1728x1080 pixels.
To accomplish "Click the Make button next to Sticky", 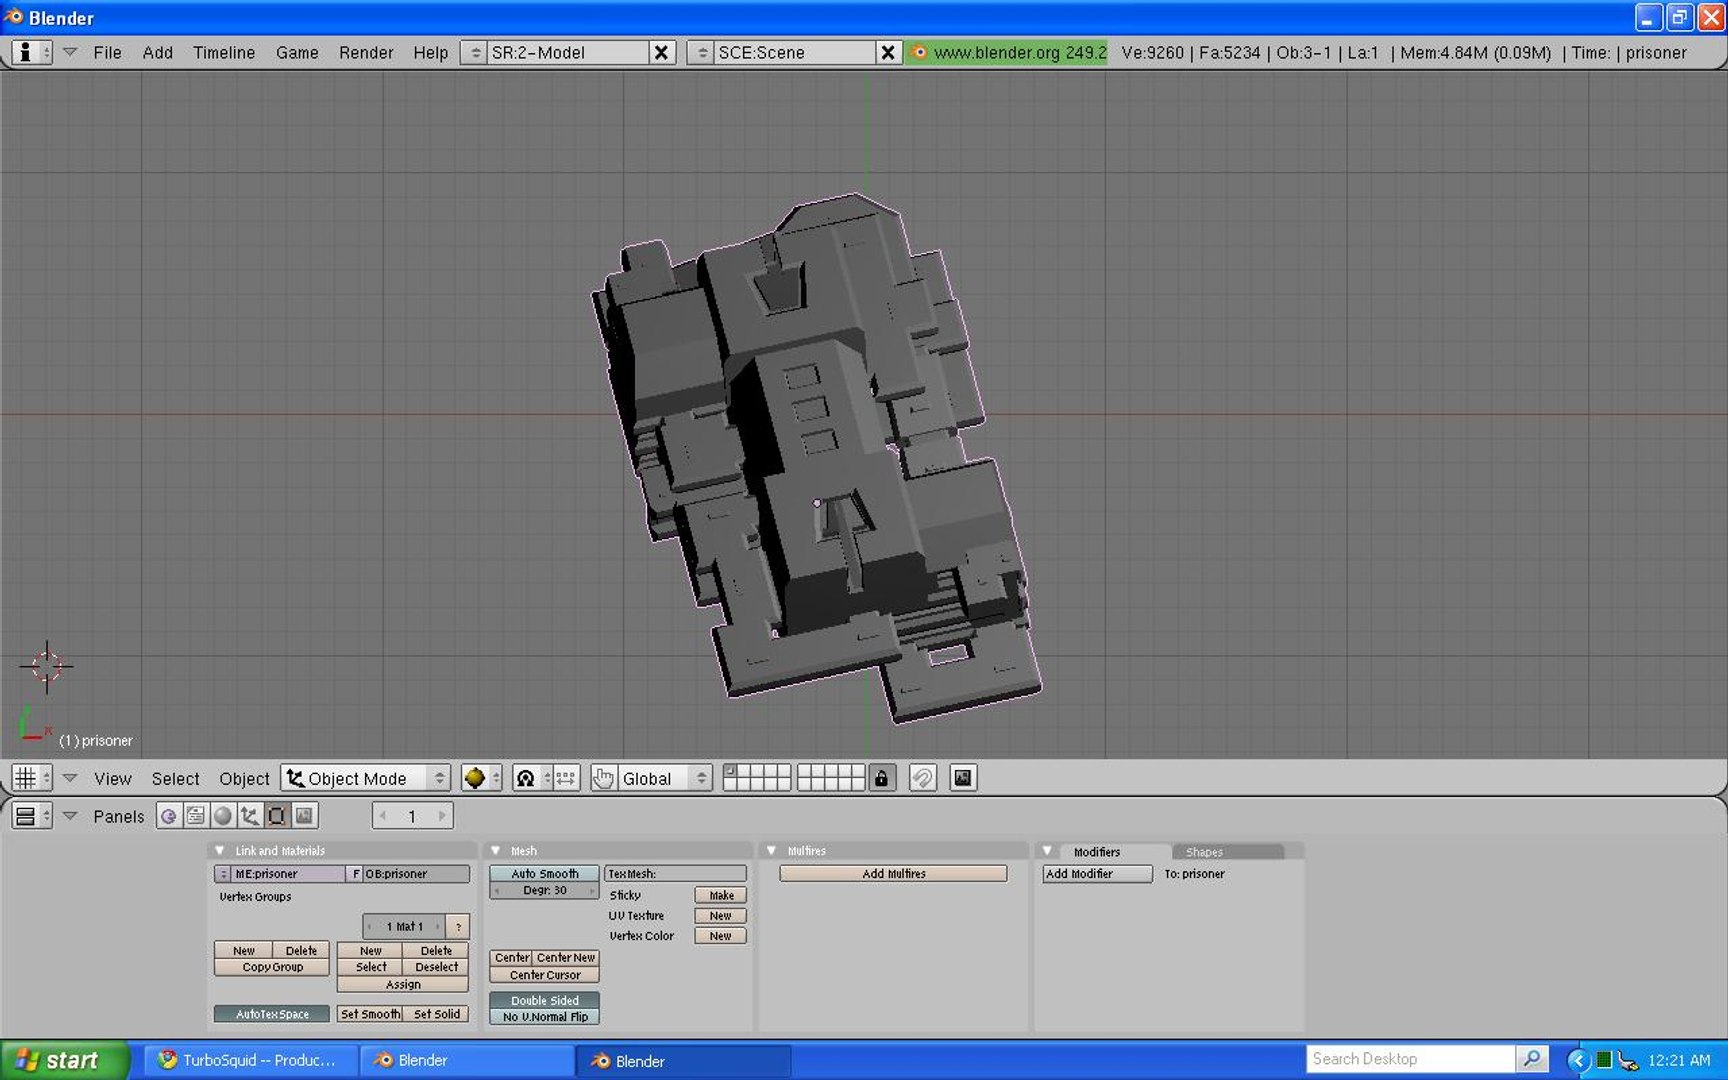I will 721,895.
